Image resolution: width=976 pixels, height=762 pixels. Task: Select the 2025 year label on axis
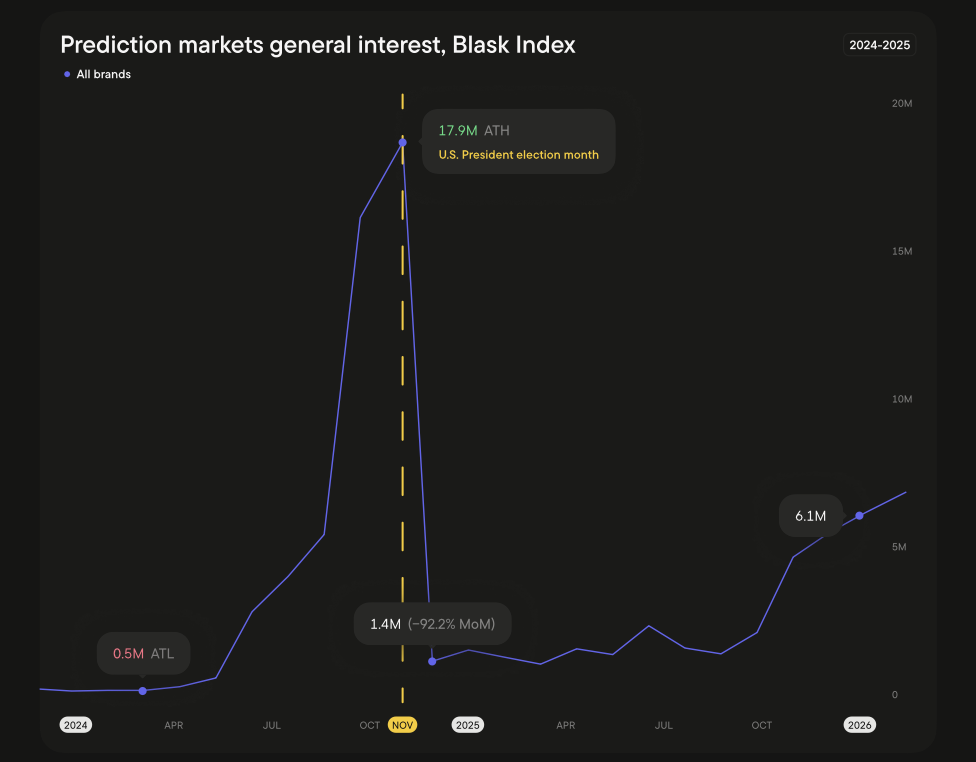pyautogui.click(x=467, y=725)
